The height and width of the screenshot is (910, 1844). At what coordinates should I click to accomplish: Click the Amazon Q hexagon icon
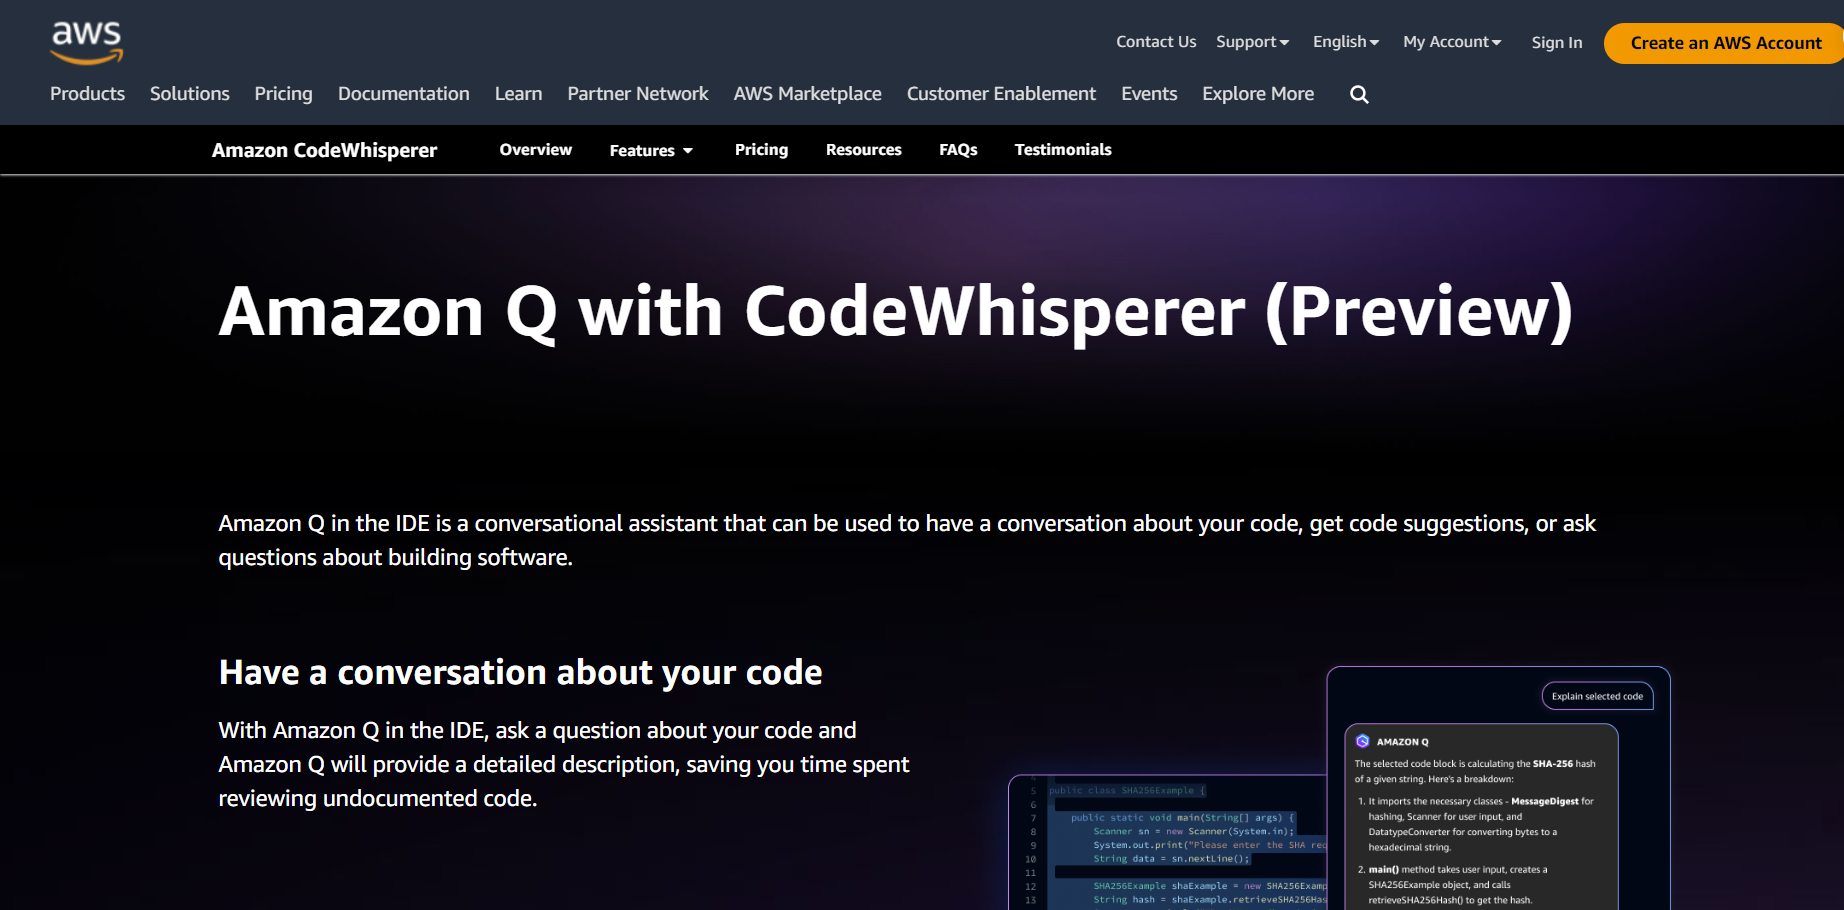point(1362,741)
